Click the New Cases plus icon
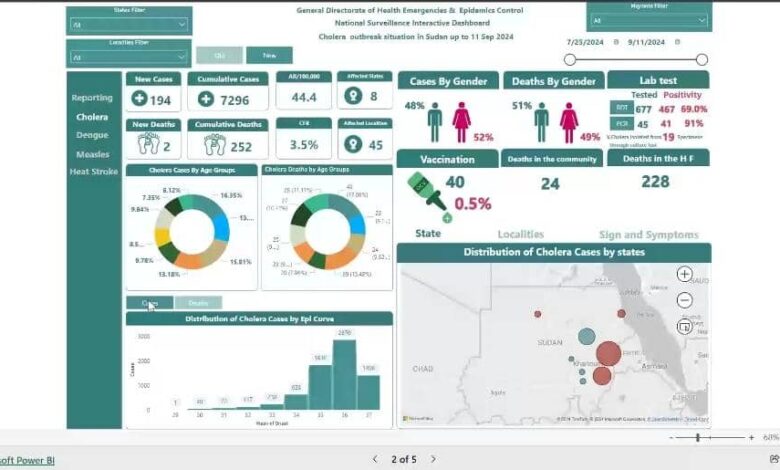 (140, 99)
